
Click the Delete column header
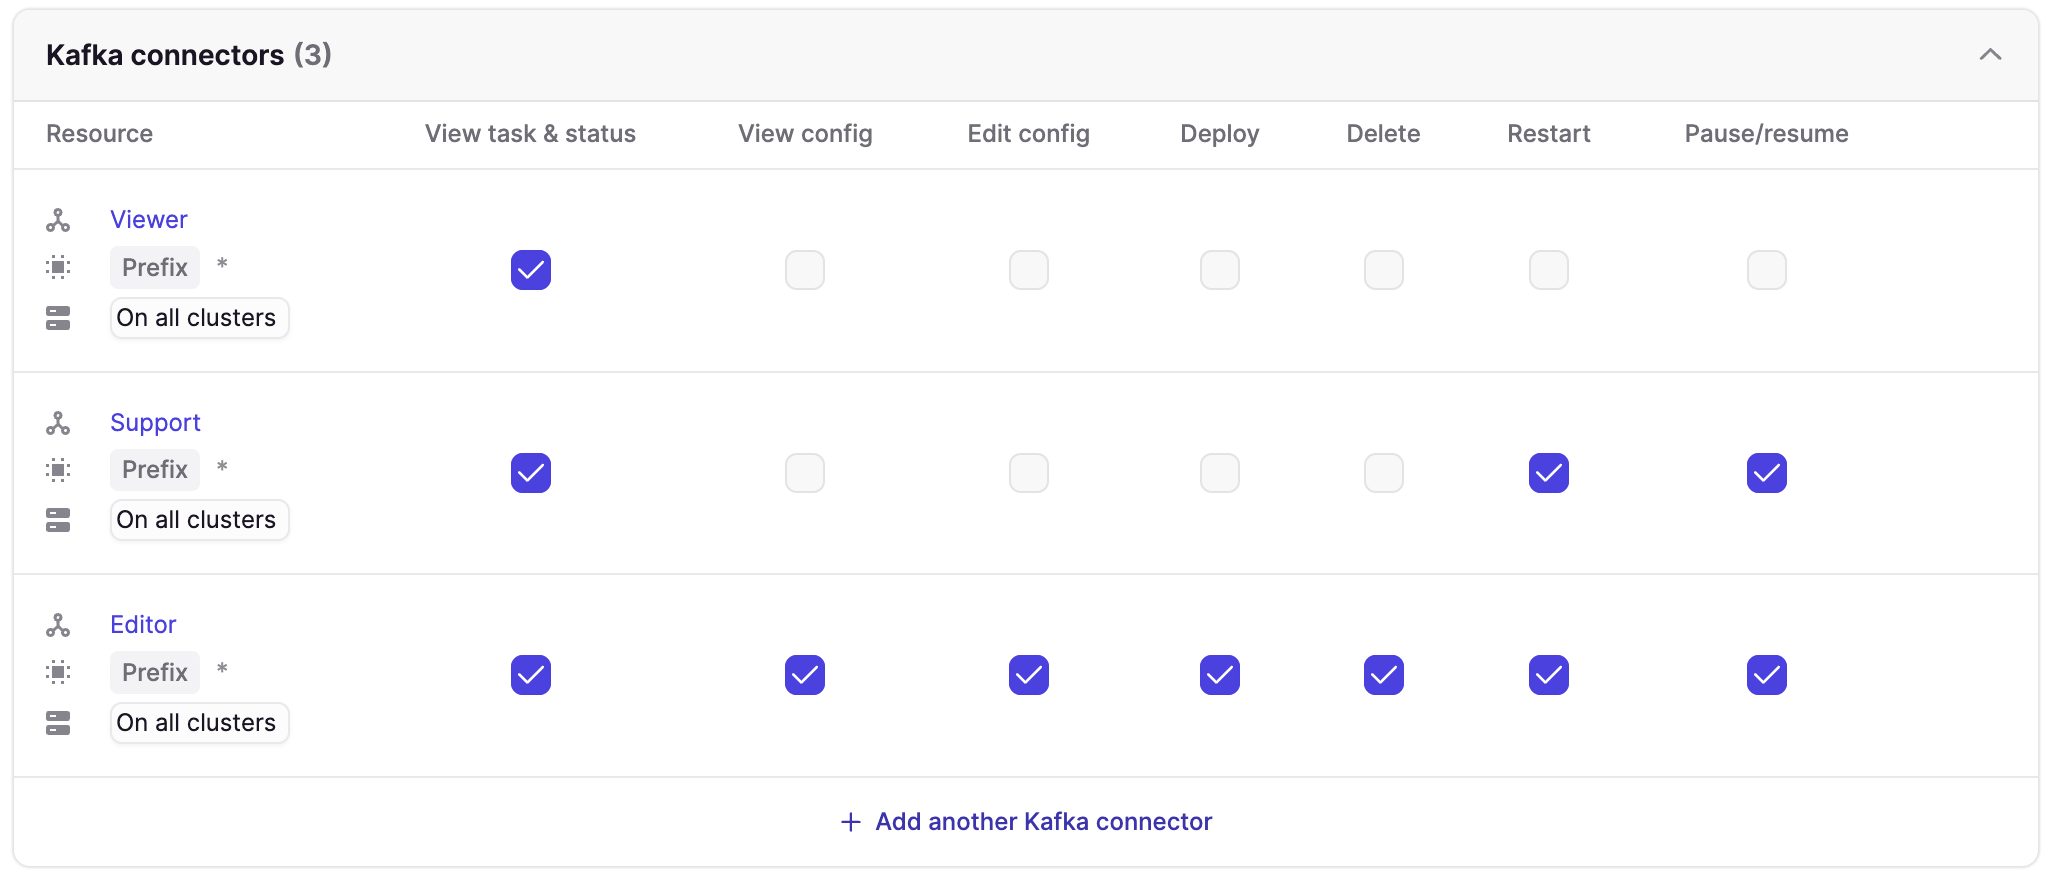(x=1383, y=134)
